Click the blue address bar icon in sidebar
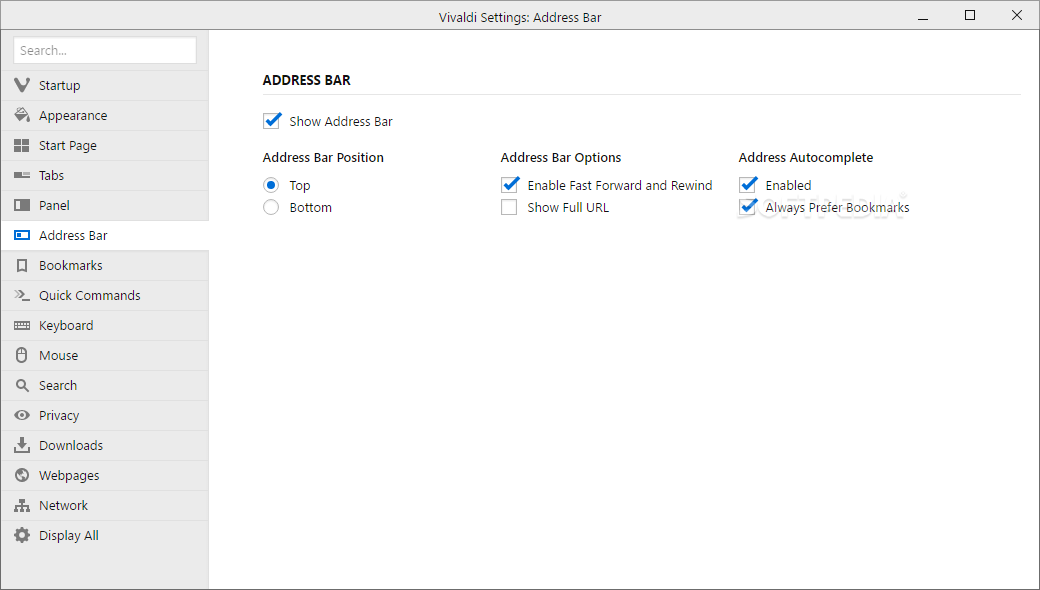Screen dimensions: 1040x590 [x=22, y=235]
